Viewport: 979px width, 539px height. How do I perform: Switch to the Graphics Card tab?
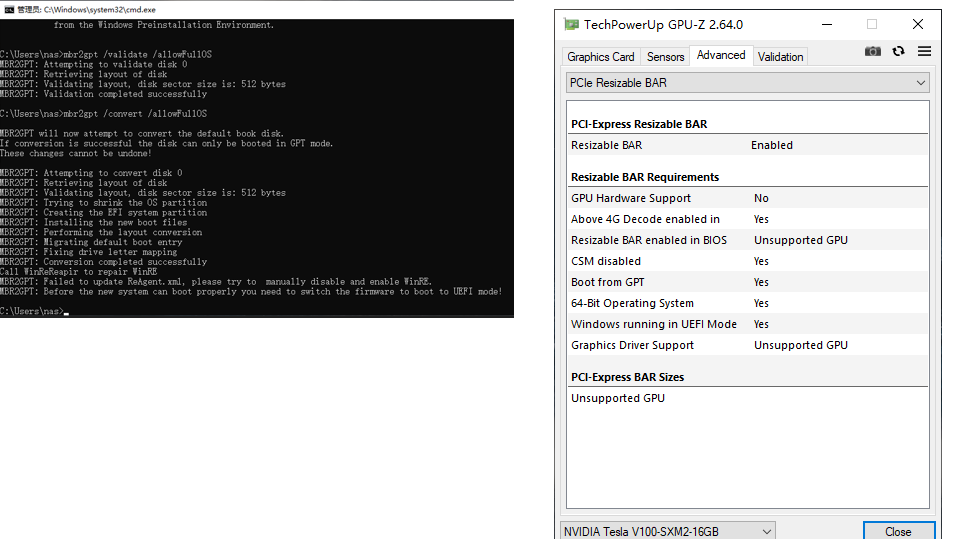coord(601,57)
